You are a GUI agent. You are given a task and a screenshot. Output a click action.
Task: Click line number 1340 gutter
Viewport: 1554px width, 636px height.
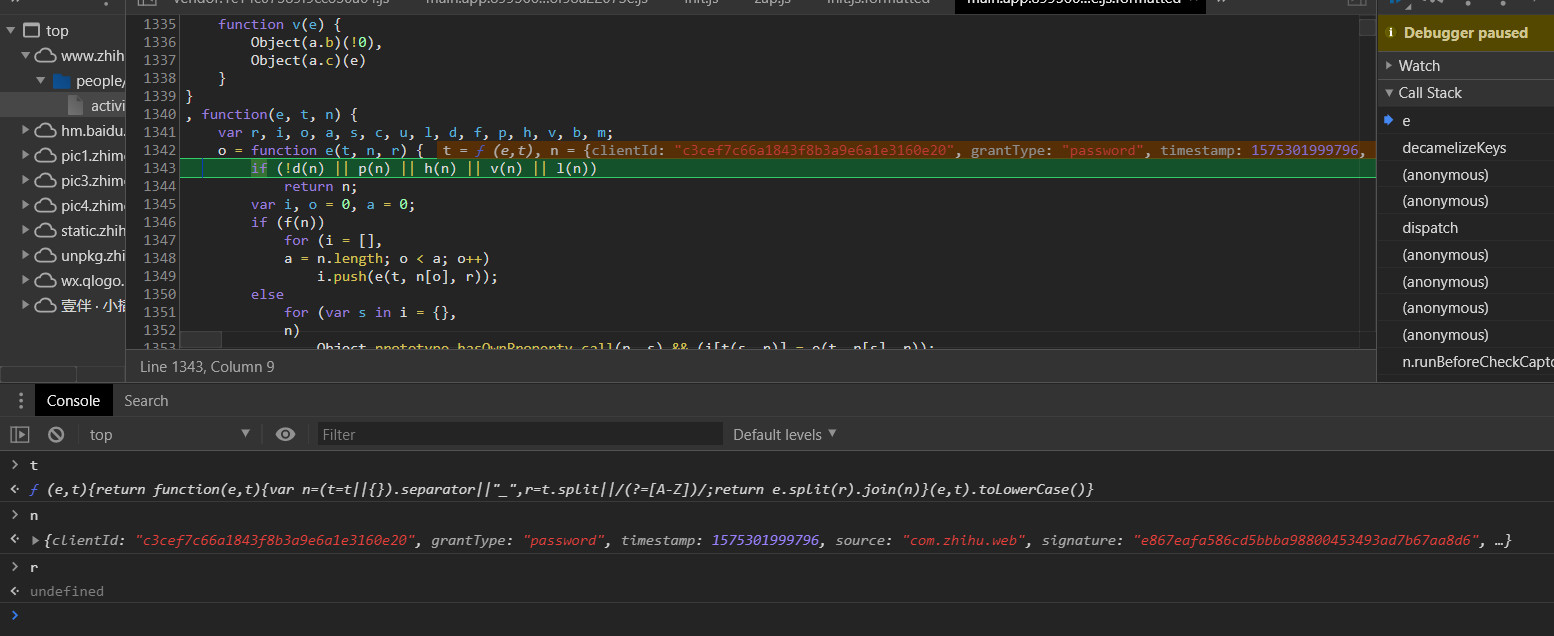coord(160,114)
